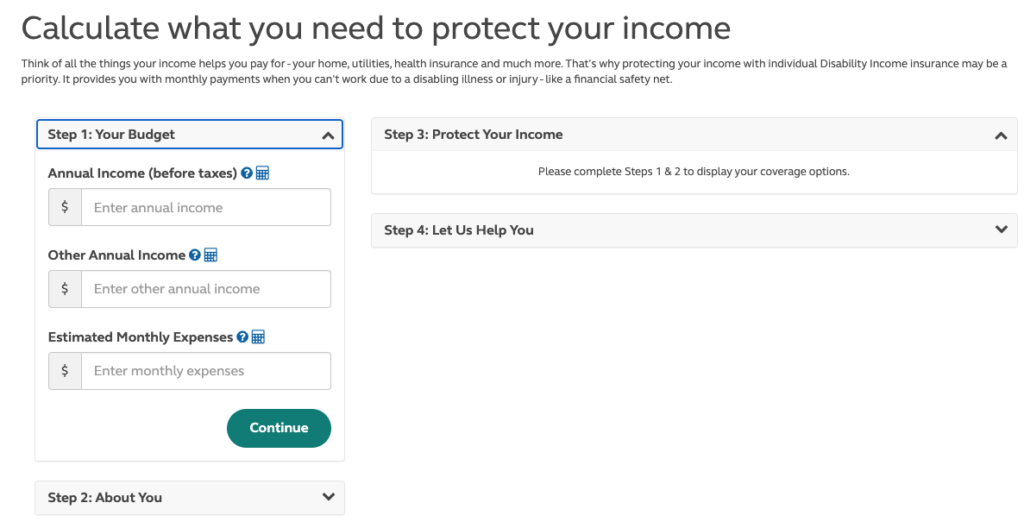
Task: Open the Step 2: About You header
Action: pyautogui.click(x=189, y=498)
